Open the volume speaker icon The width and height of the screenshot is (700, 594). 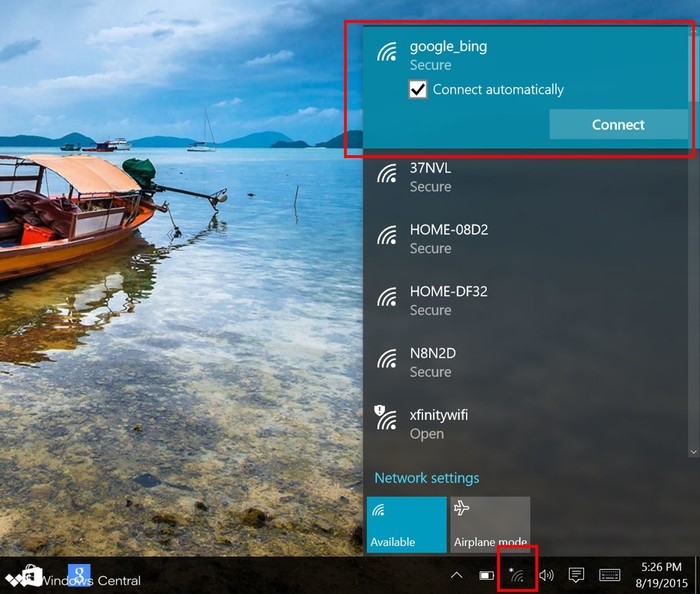[546, 575]
